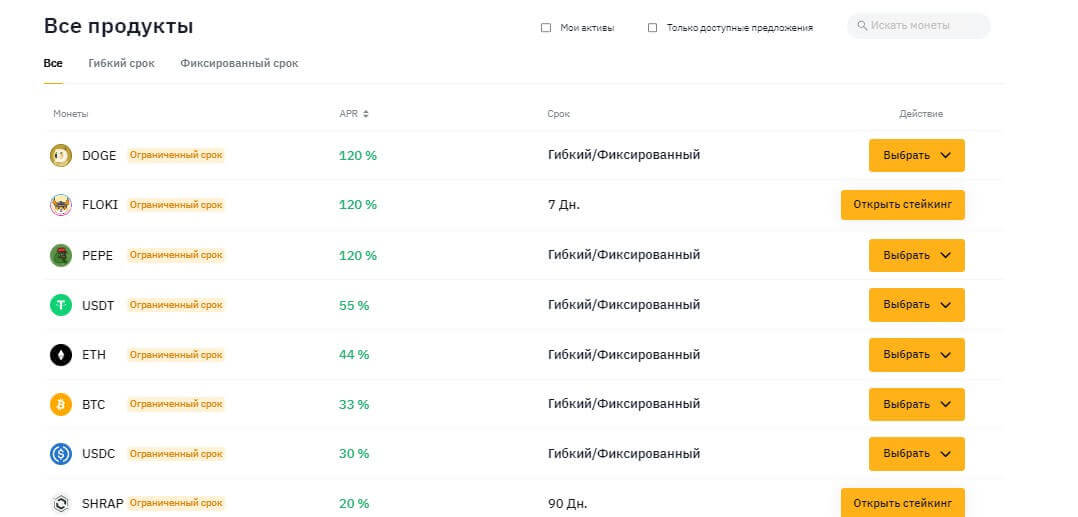Click 'Открыть стейкинг' button for FLOKI
1078x517 pixels.
(902, 205)
